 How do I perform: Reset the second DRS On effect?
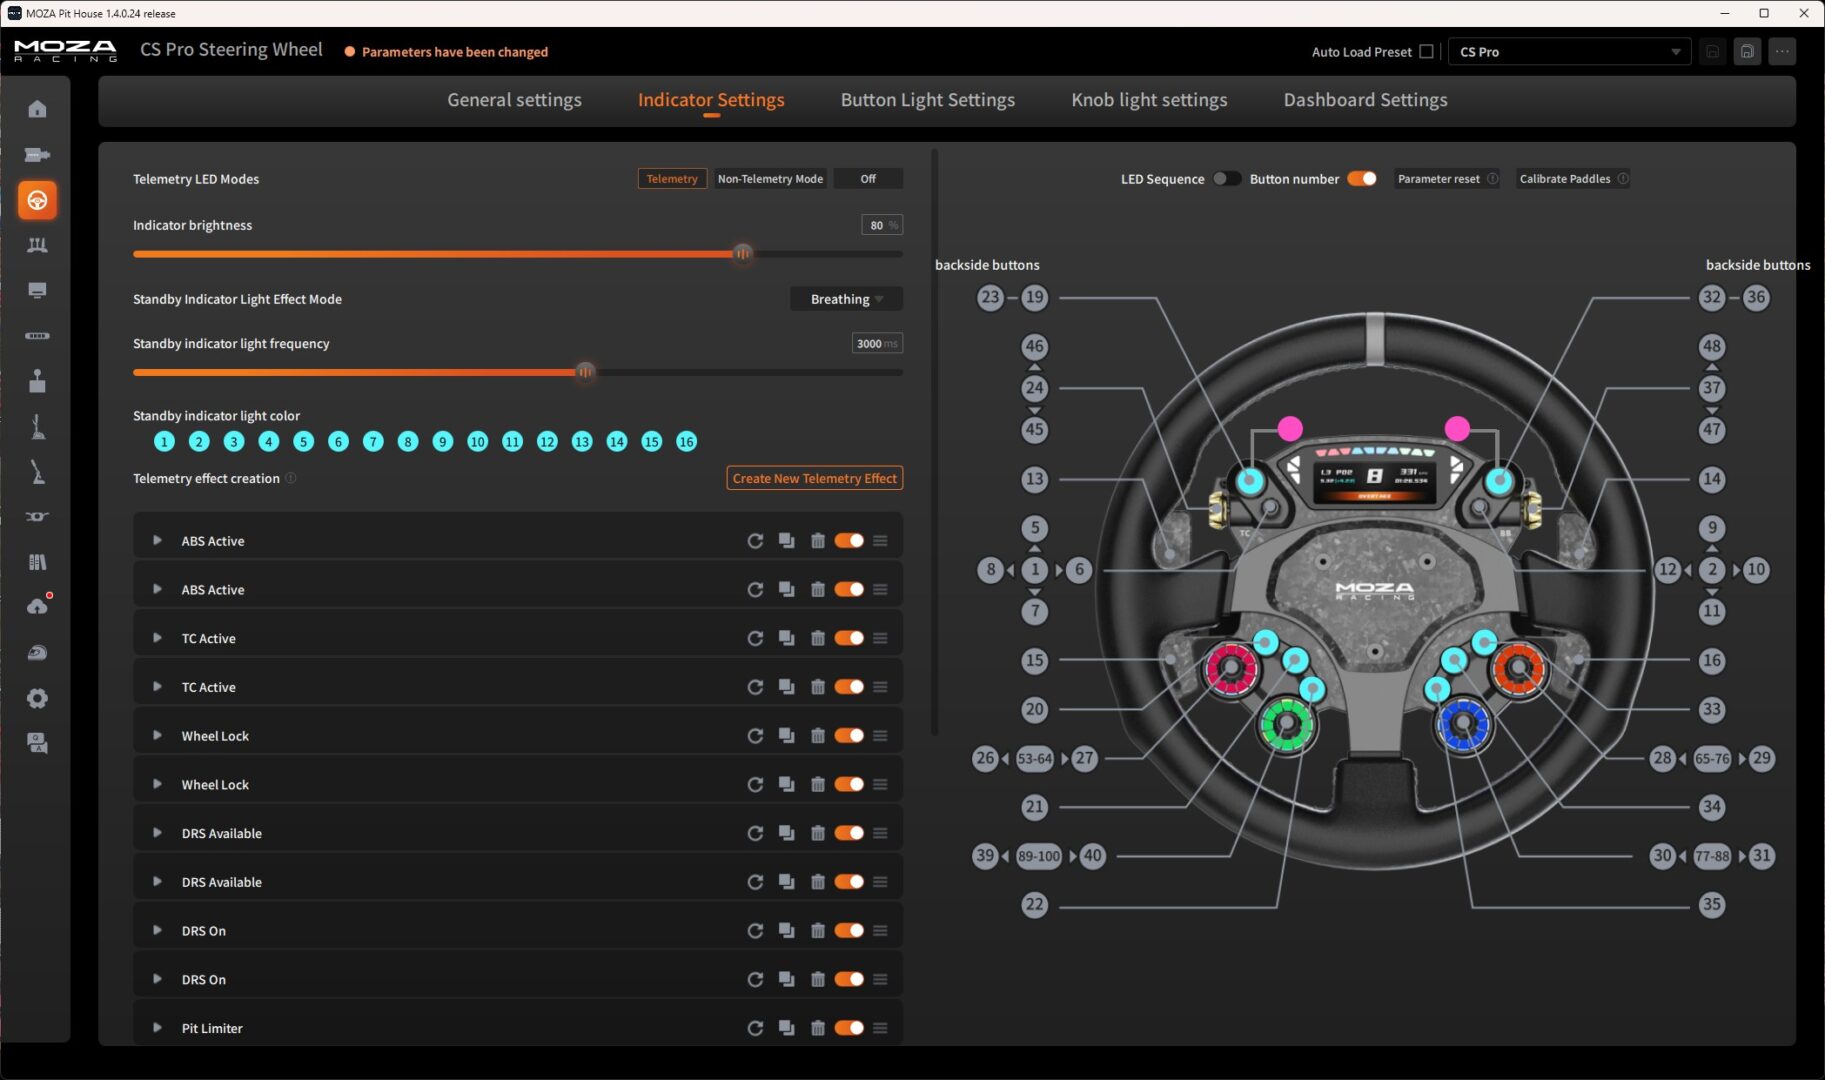pyautogui.click(x=755, y=980)
